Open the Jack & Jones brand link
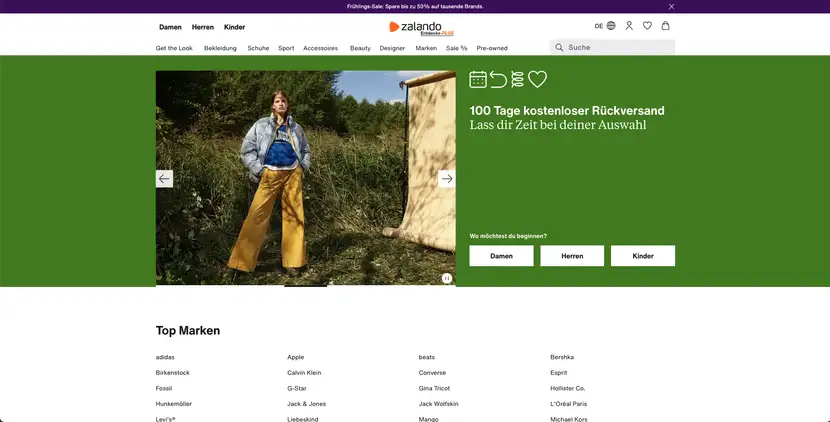Image resolution: width=830 pixels, height=422 pixels. [x=306, y=403]
